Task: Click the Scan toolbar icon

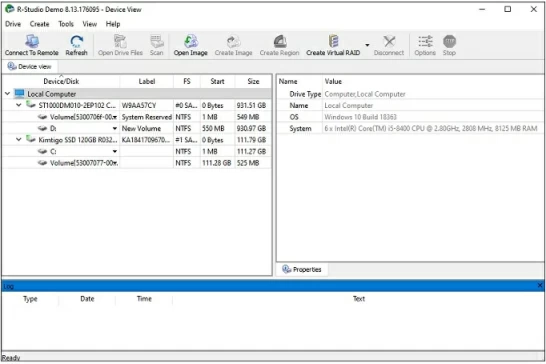Action: tap(157, 41)
